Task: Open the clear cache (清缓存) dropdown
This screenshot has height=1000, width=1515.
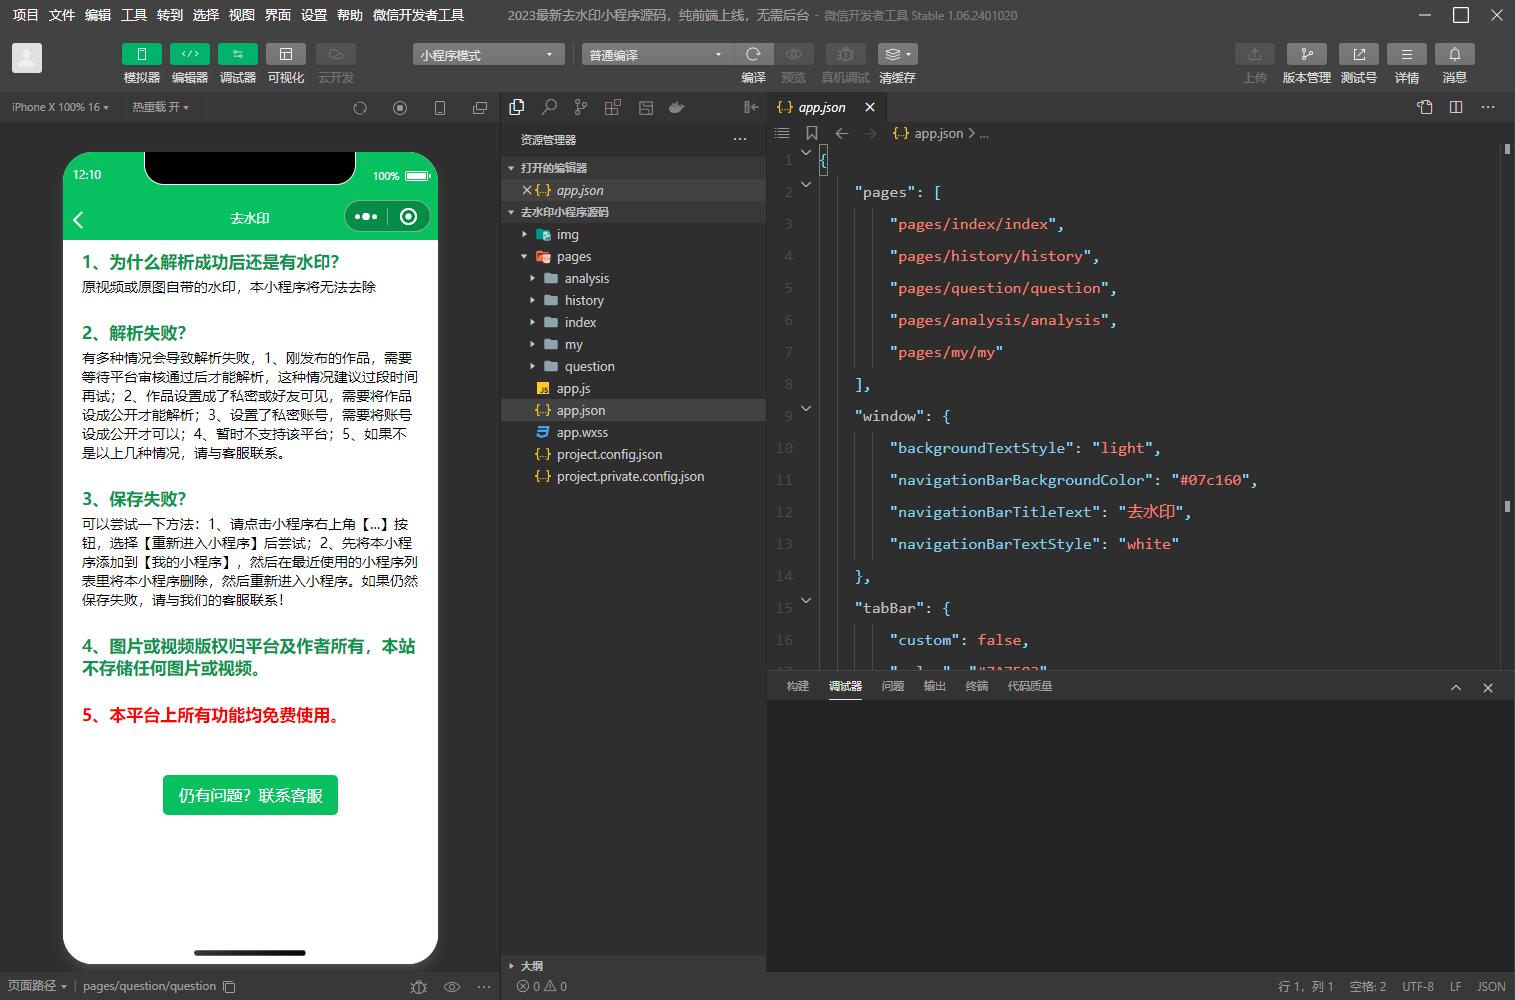Action: click(x=897, y=54)
